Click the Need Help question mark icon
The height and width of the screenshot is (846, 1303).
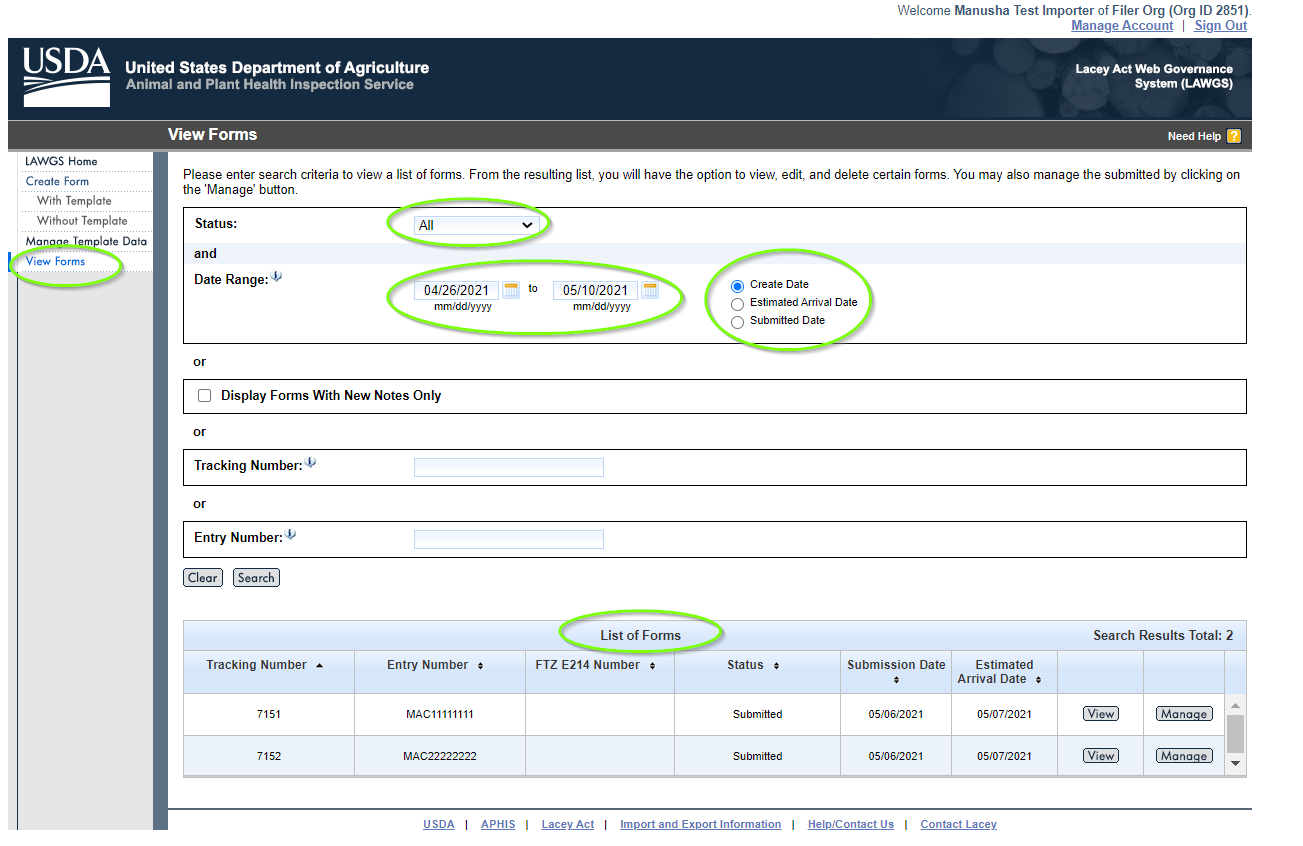pos(1234,136)
